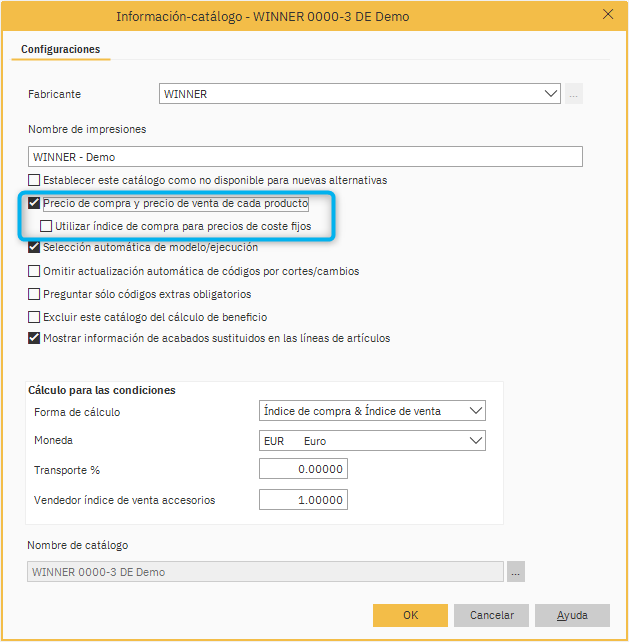Click the browse button beside Nombre de catálogo
The image size is (629, 642).
[x=516, y=572]
